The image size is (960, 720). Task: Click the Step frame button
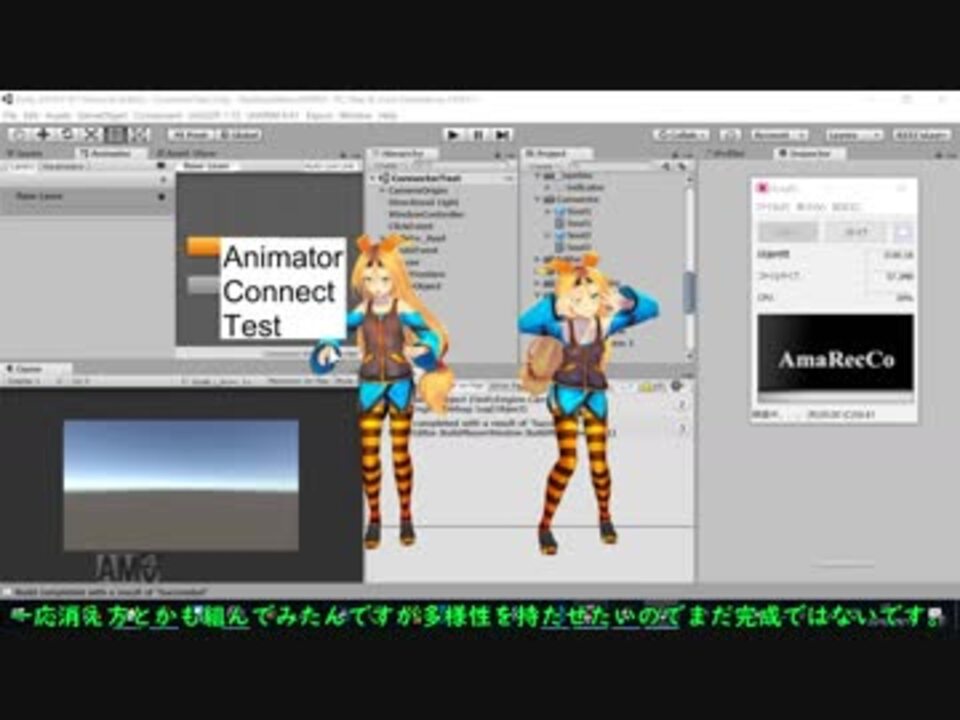click(502, 135)
